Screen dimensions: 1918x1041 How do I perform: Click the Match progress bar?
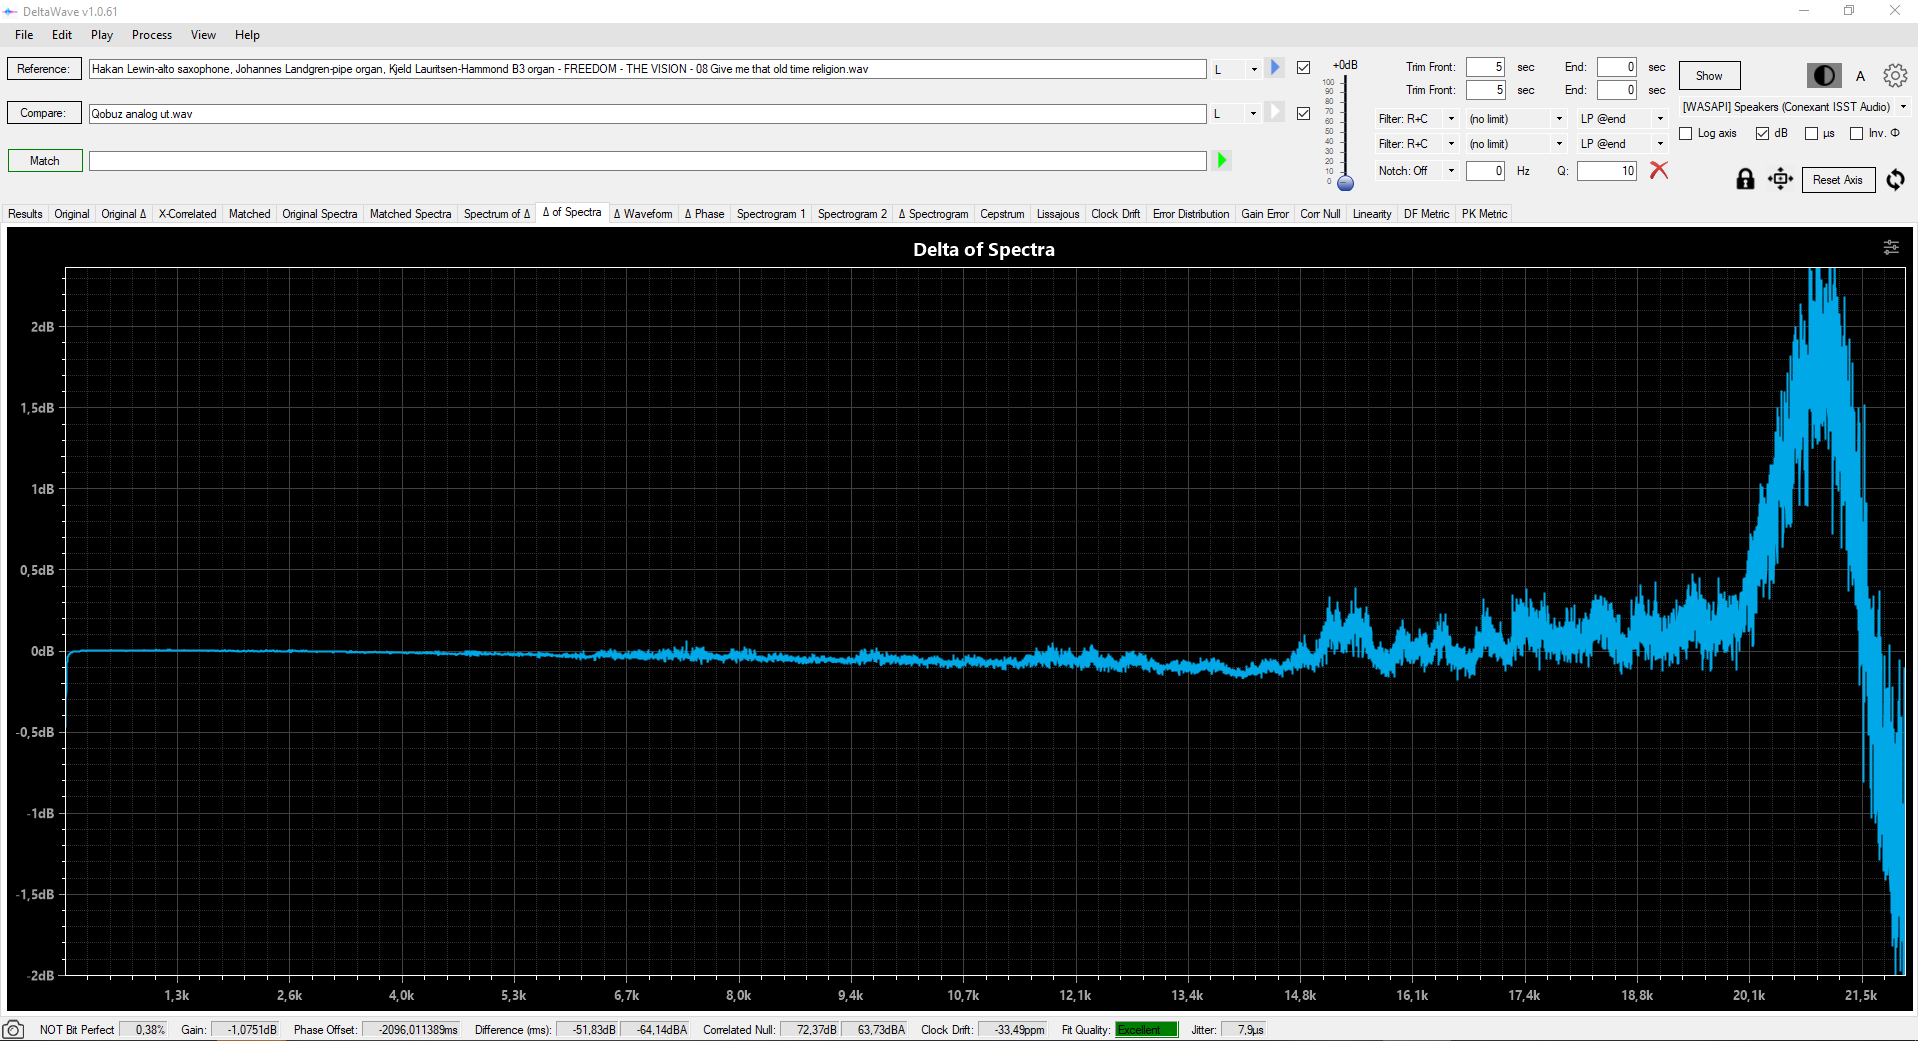(647, 160)
